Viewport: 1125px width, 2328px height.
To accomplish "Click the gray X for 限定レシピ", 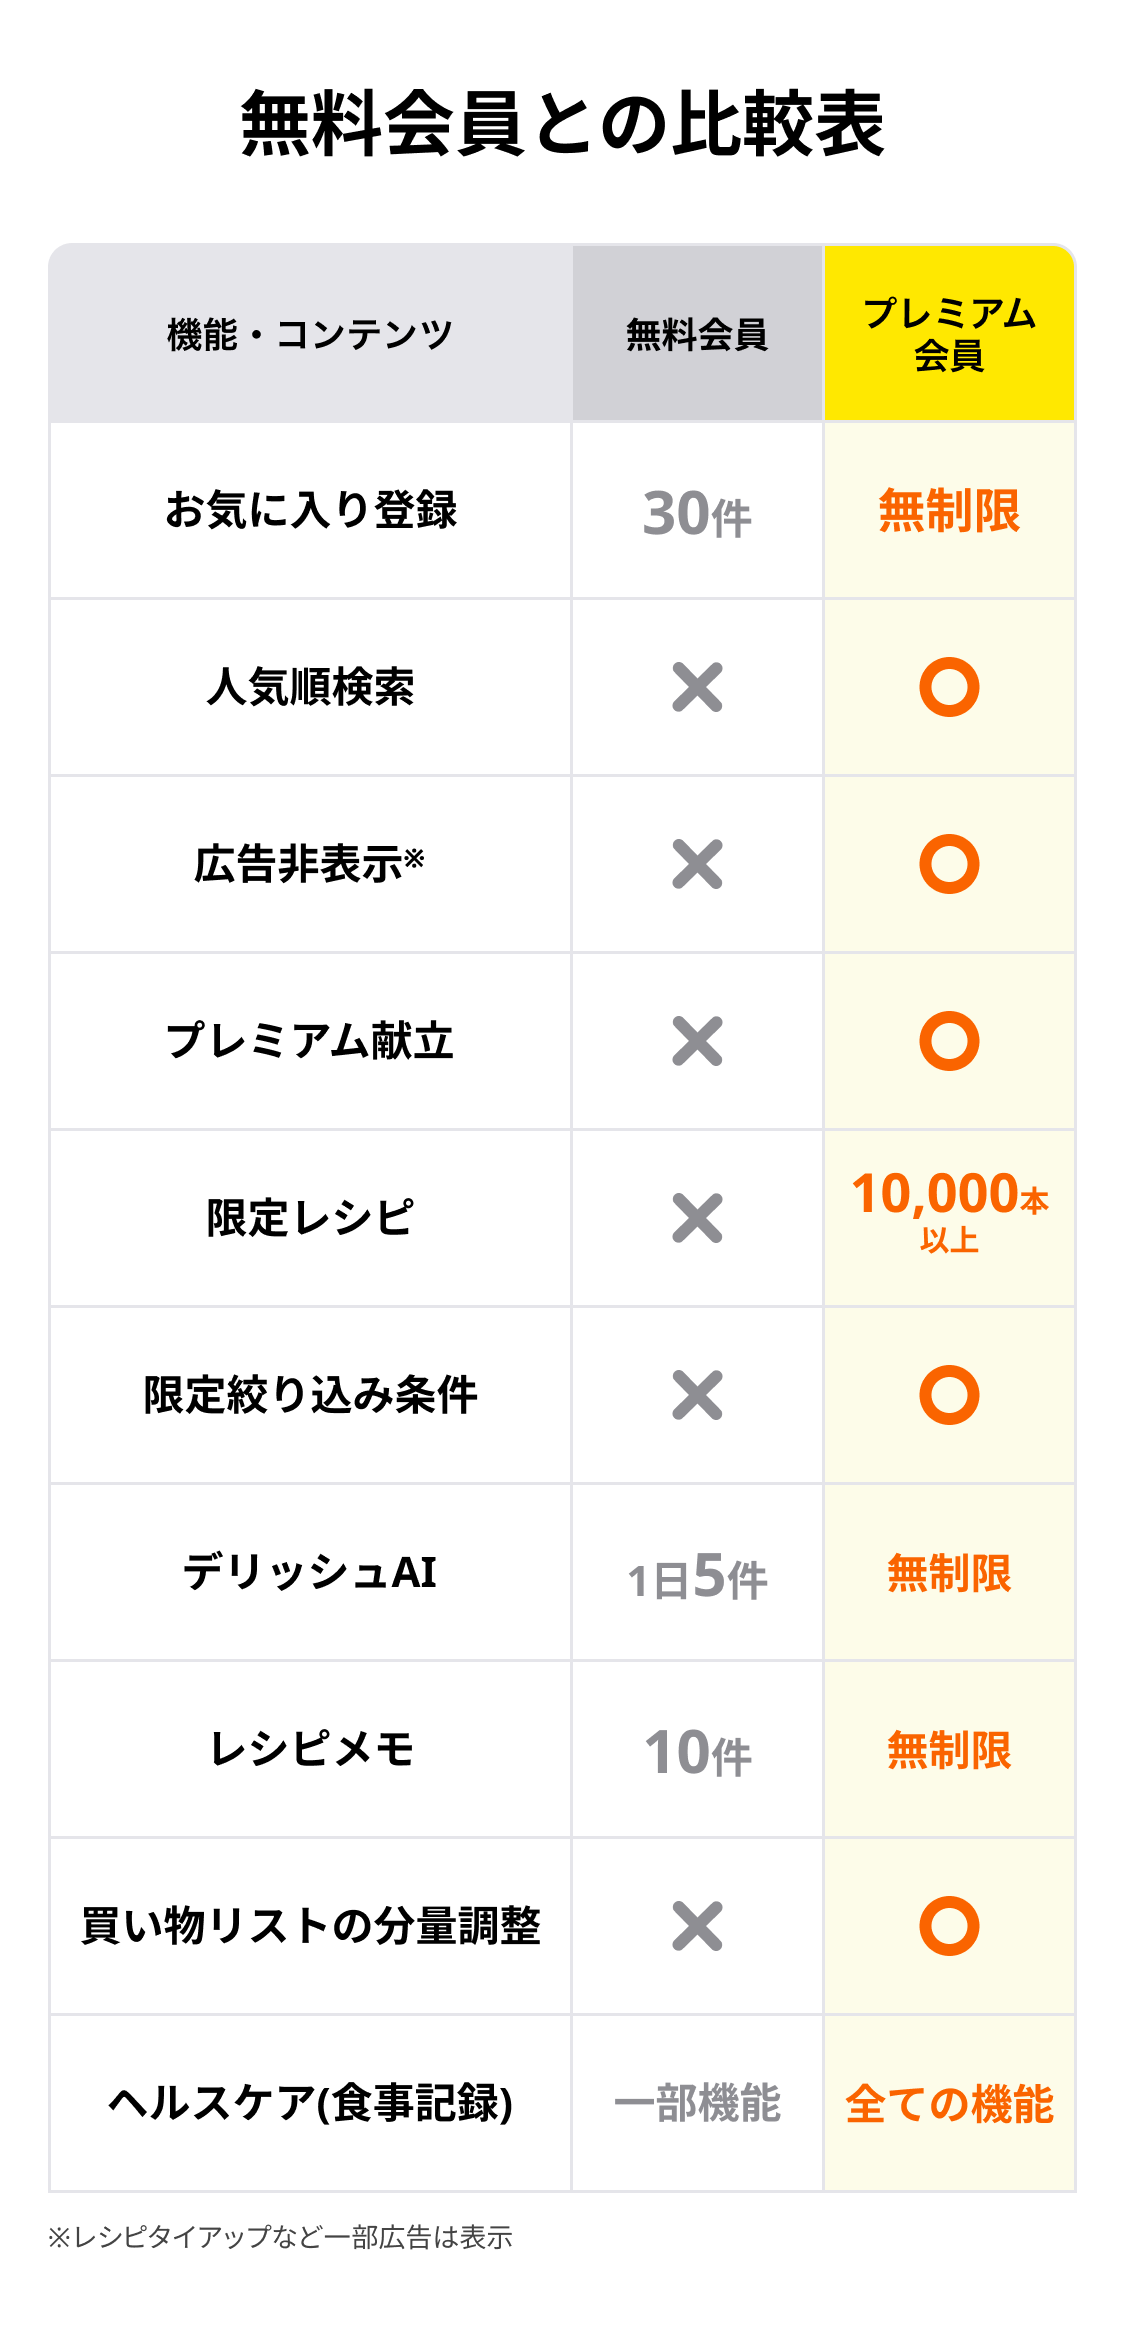I will (x=697, y=1218).
